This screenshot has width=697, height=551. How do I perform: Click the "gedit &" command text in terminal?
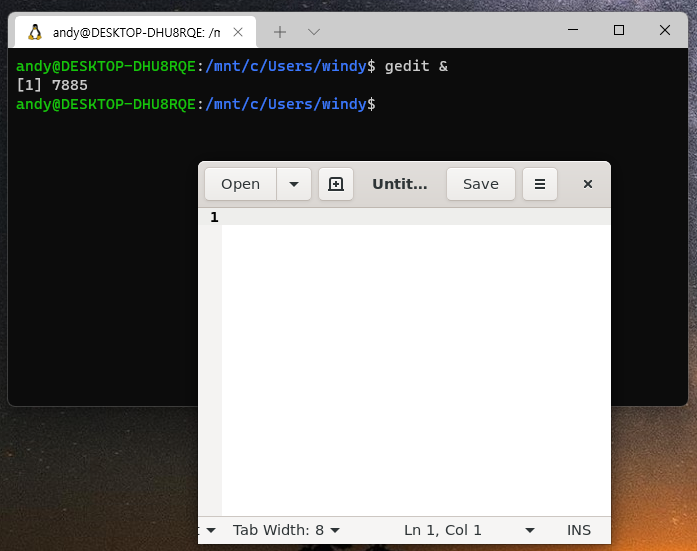pyautogui.click(x=416, y=66)
